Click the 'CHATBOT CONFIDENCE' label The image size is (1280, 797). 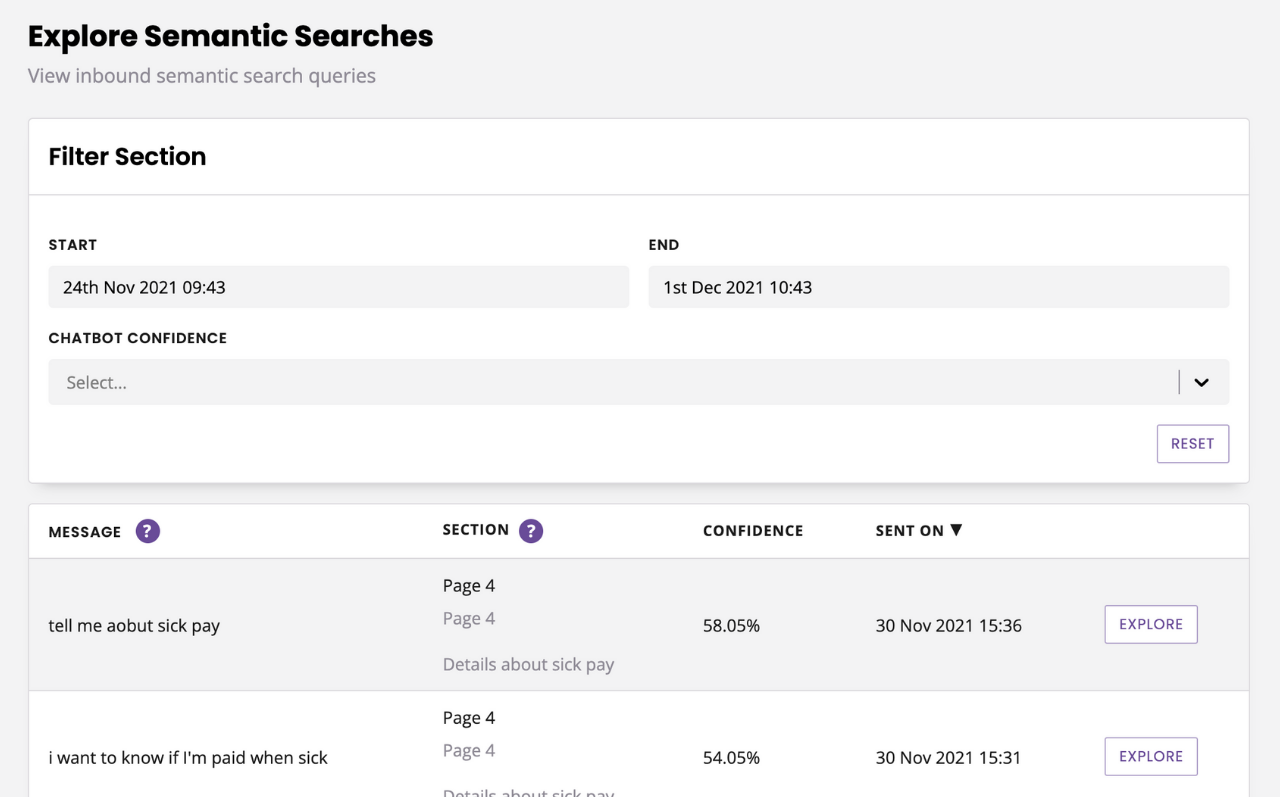138,338
